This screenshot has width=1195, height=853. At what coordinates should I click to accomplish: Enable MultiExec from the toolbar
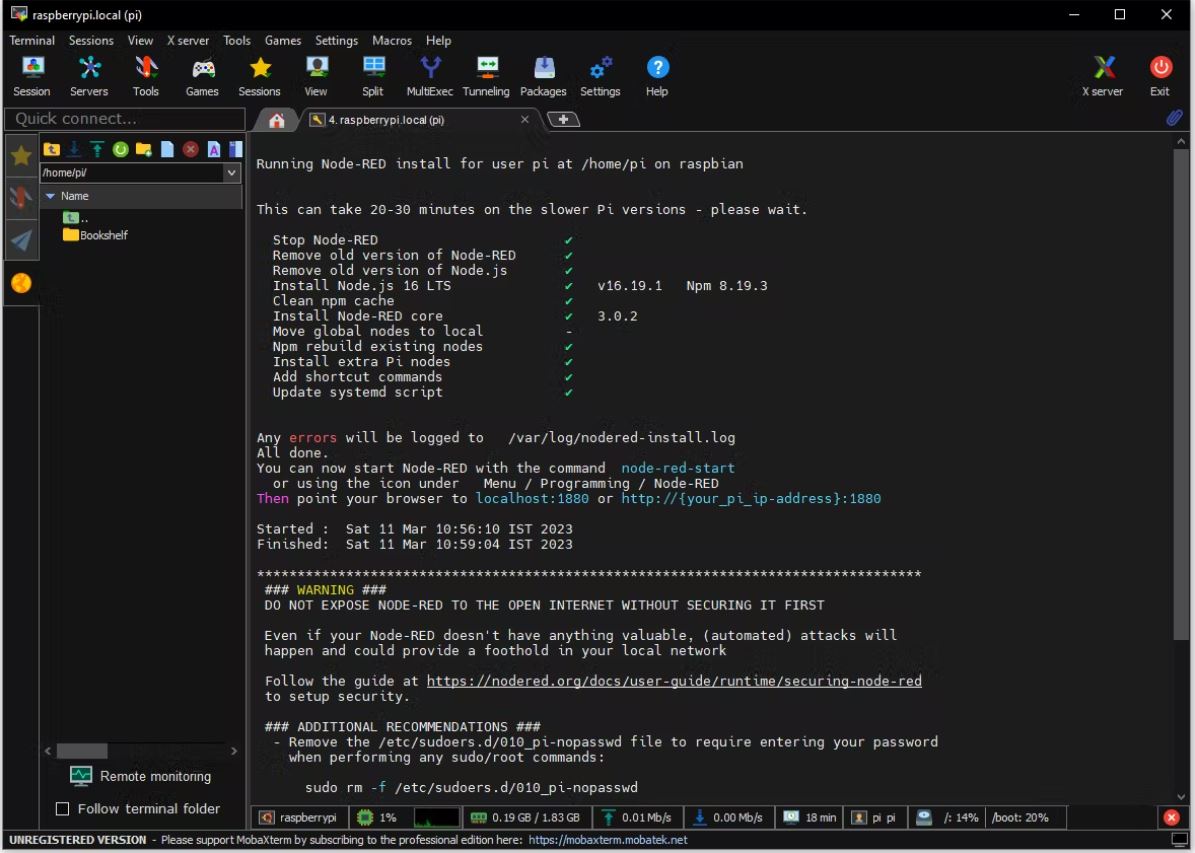[x=430, y=76]
